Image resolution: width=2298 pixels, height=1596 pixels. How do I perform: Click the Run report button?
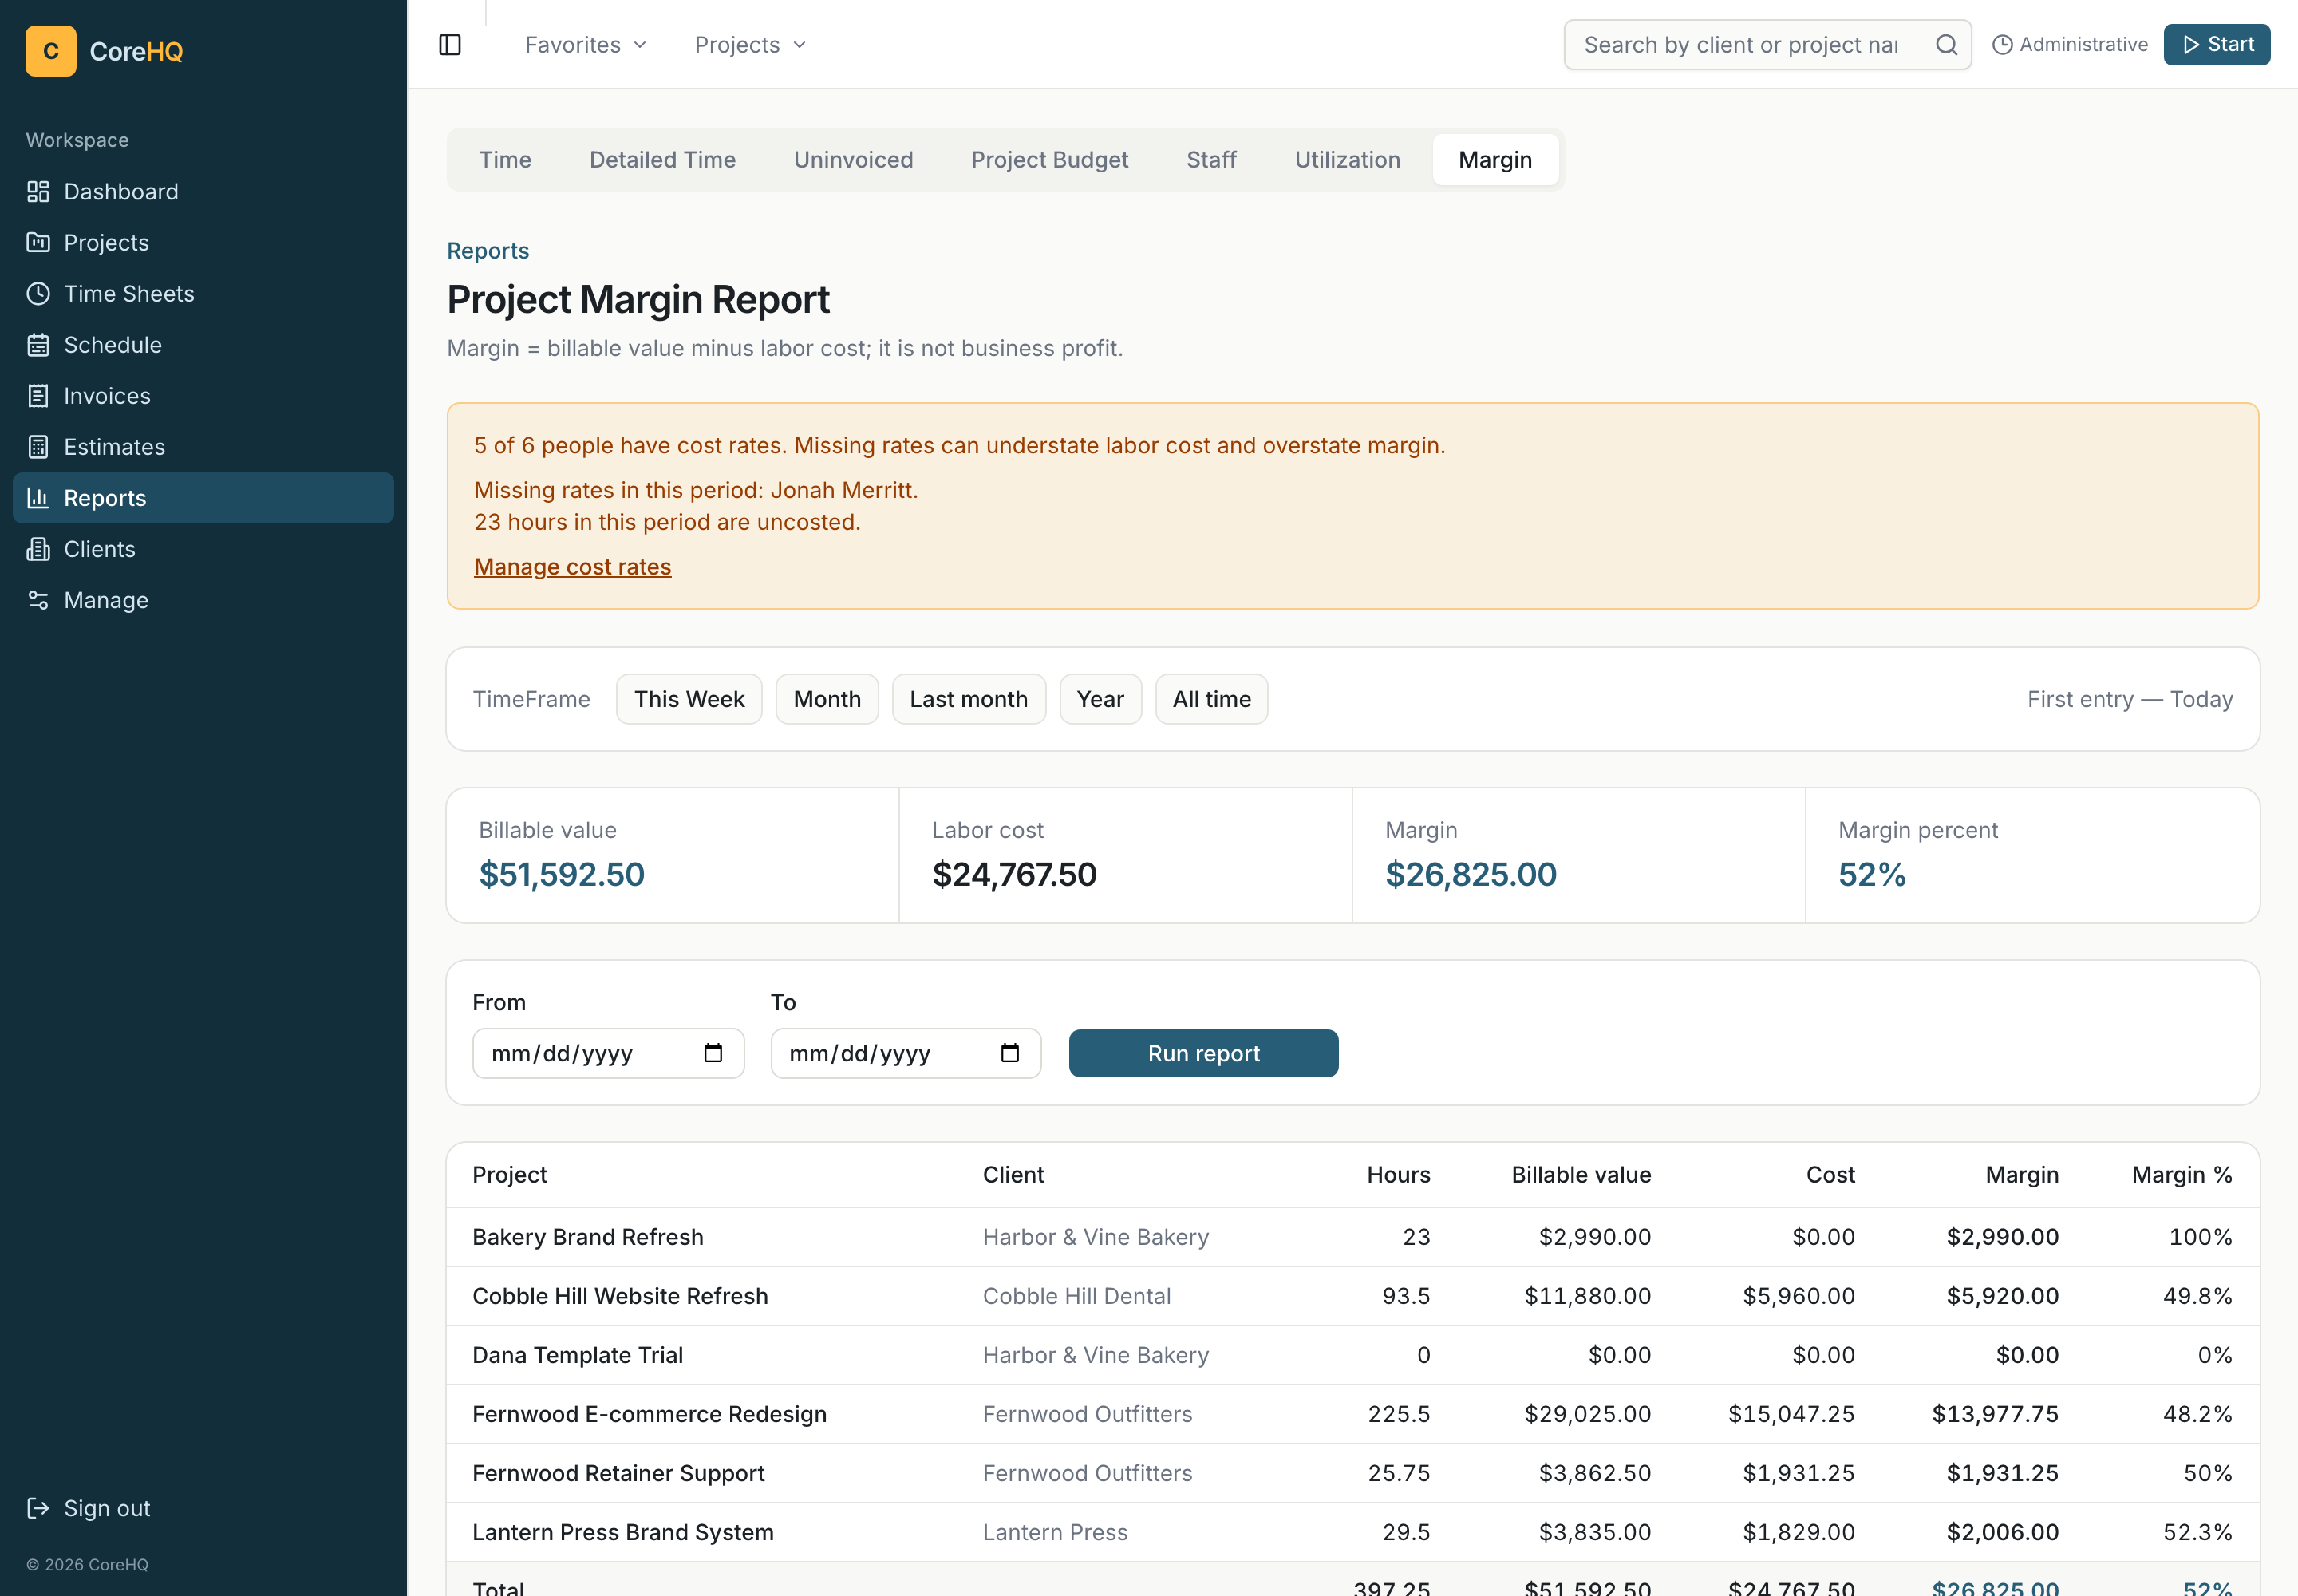(x=1203, y=1053)
